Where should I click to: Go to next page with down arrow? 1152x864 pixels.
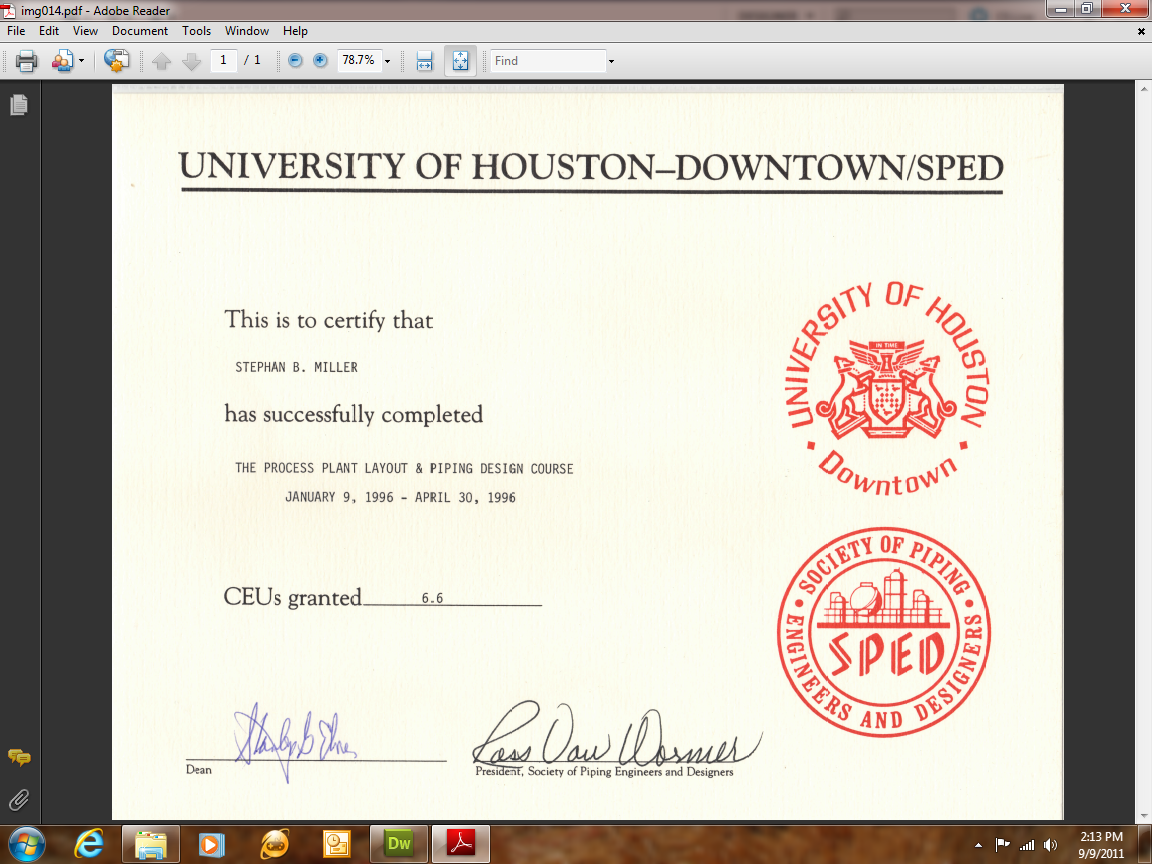191,61
